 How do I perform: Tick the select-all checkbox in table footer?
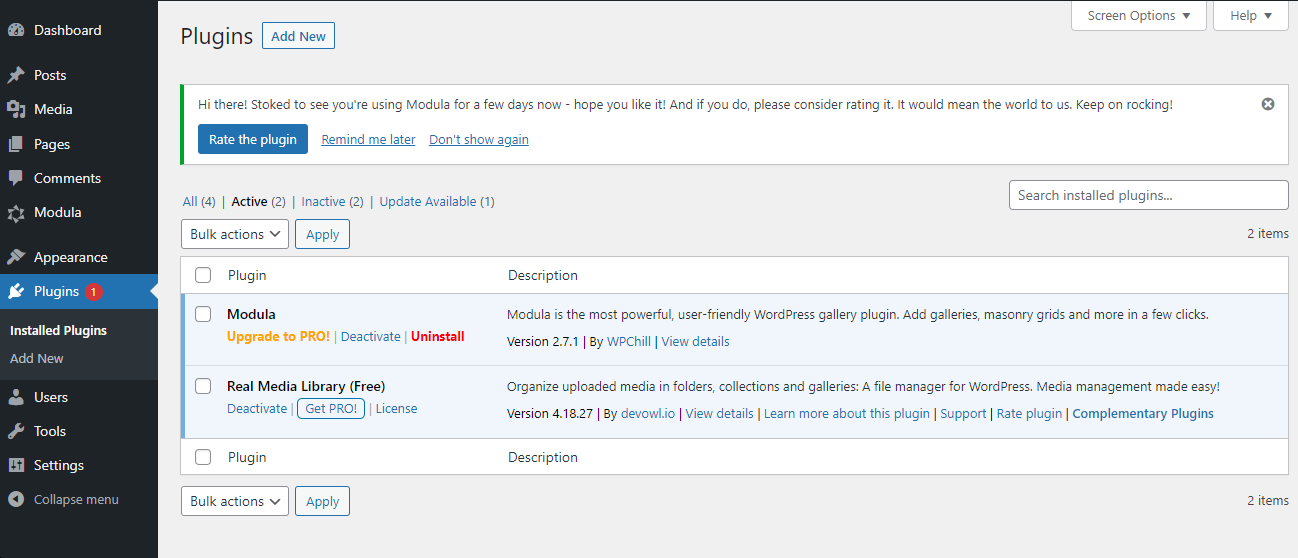pyautogui.click(x=203, y=457)
